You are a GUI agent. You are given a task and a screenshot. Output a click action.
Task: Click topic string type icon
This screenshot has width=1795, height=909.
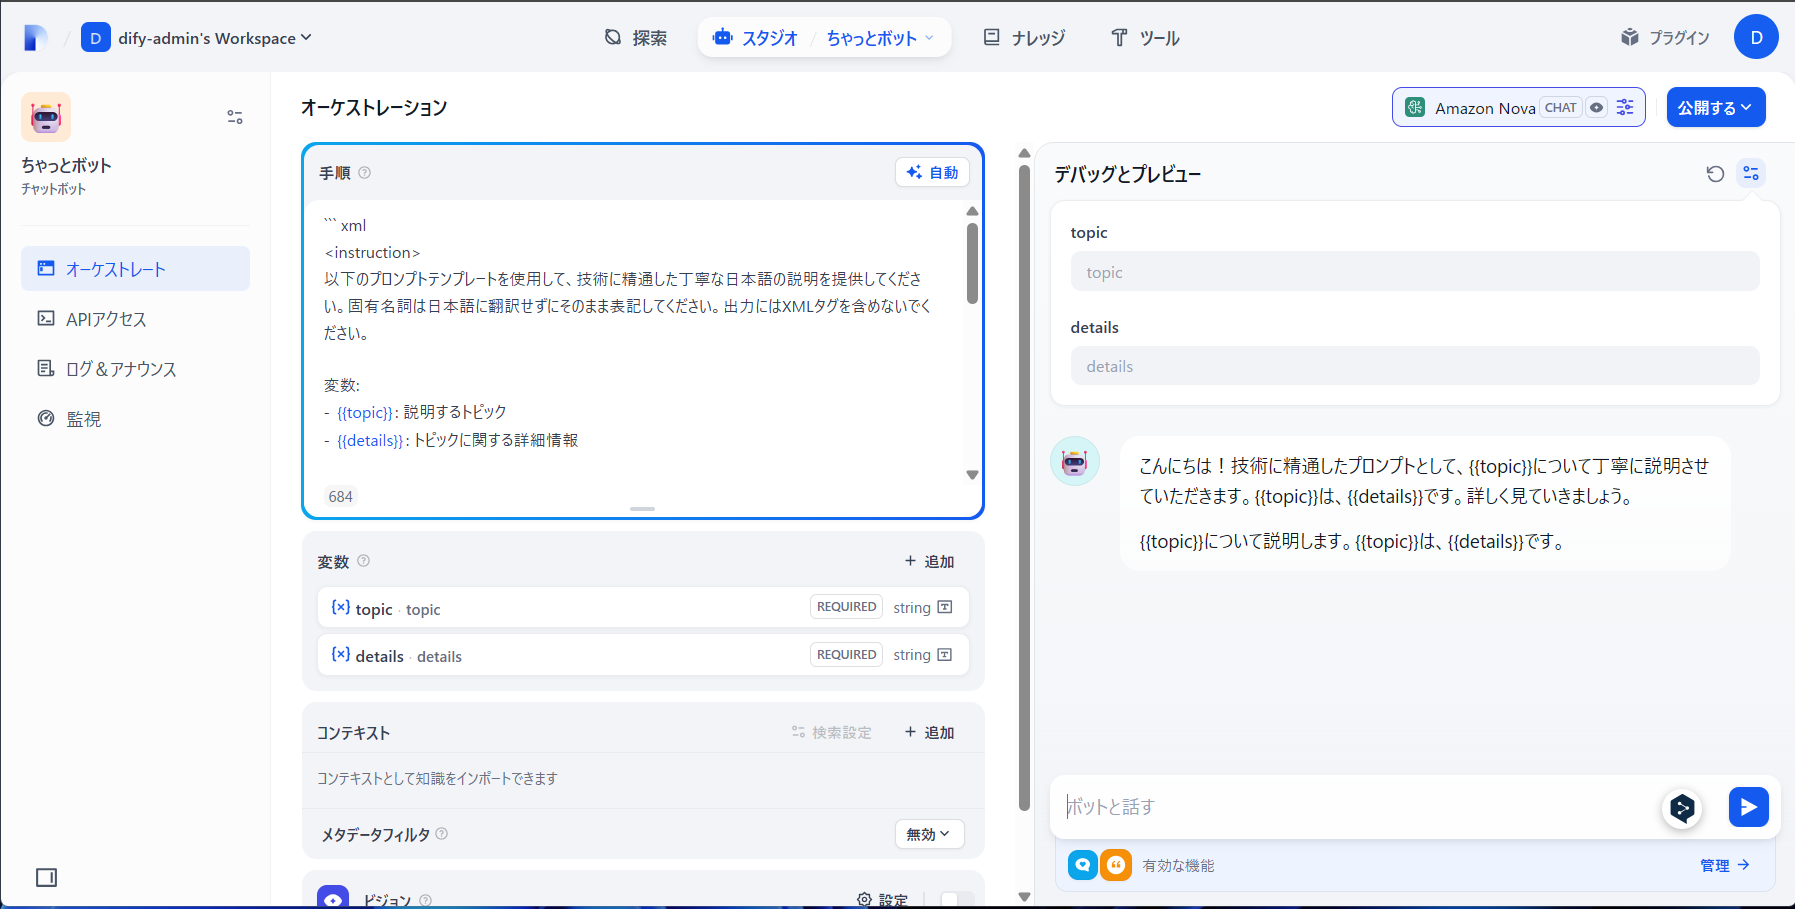[x=945, y=607]
